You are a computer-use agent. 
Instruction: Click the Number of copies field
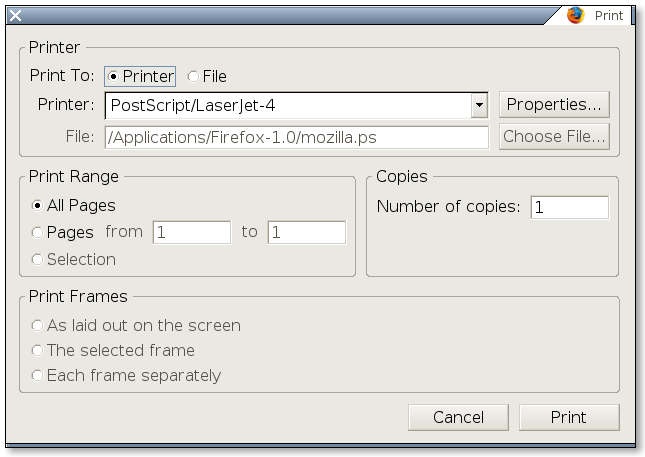(570, 207)
